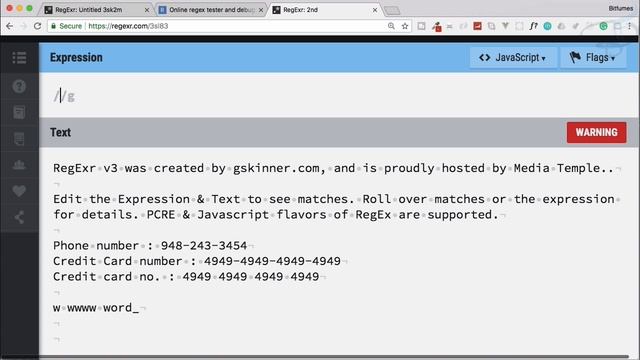Click the Bitfumes profile label top right
This screenshot has width=640, height=360.
coord(621,8)
